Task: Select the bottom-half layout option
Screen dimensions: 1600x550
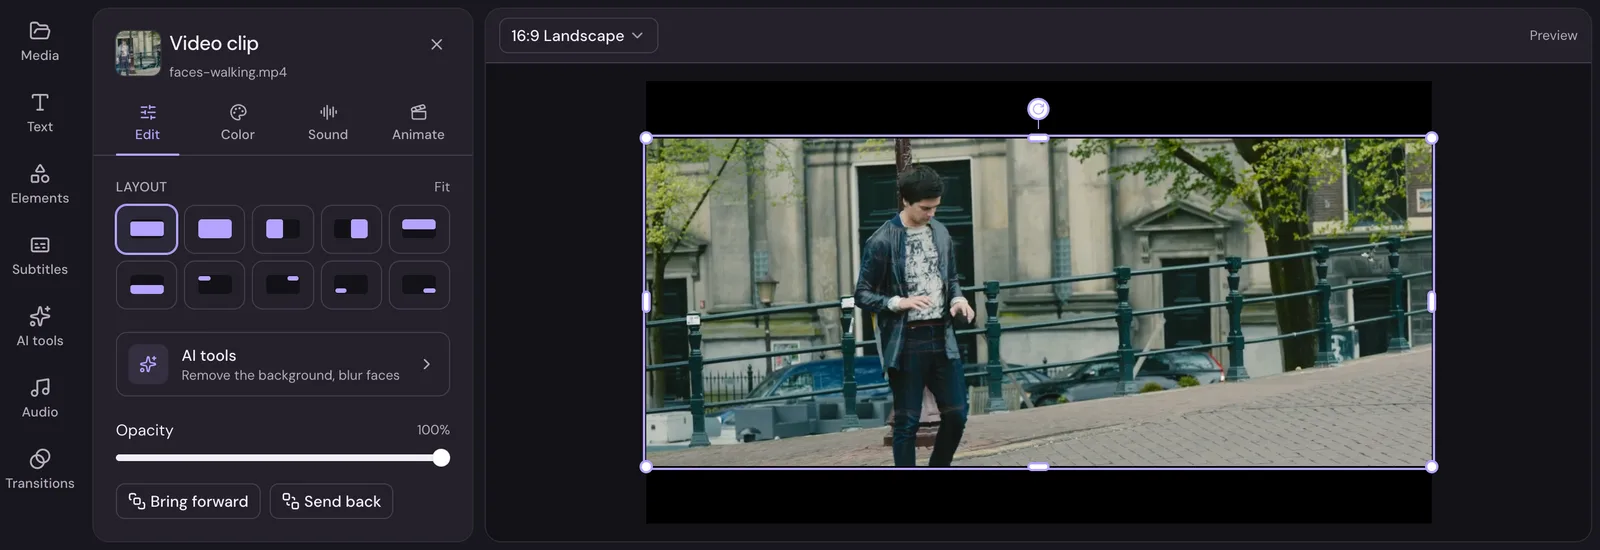Action: pos(147,285)
